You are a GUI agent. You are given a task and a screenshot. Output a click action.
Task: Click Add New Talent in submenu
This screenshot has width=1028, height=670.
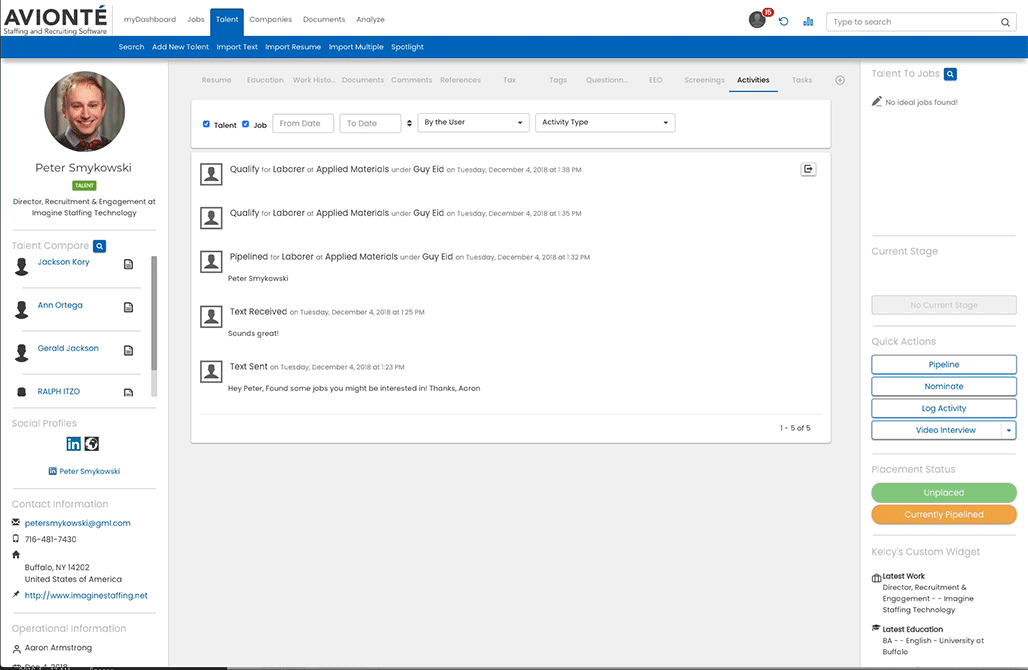(x=180, y=47)
